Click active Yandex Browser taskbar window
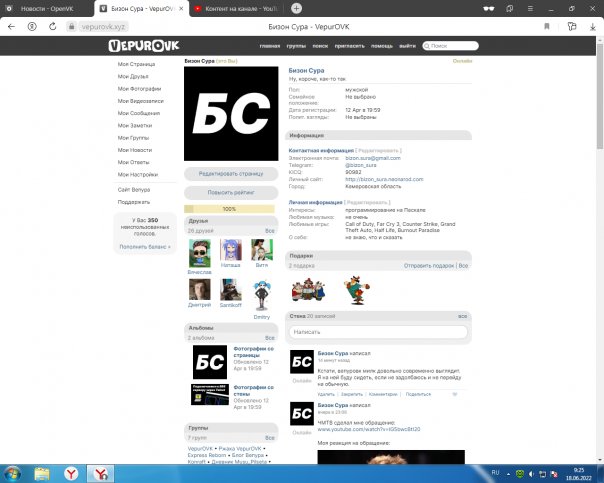Screen dimensions: 604x483 (101, 474)
